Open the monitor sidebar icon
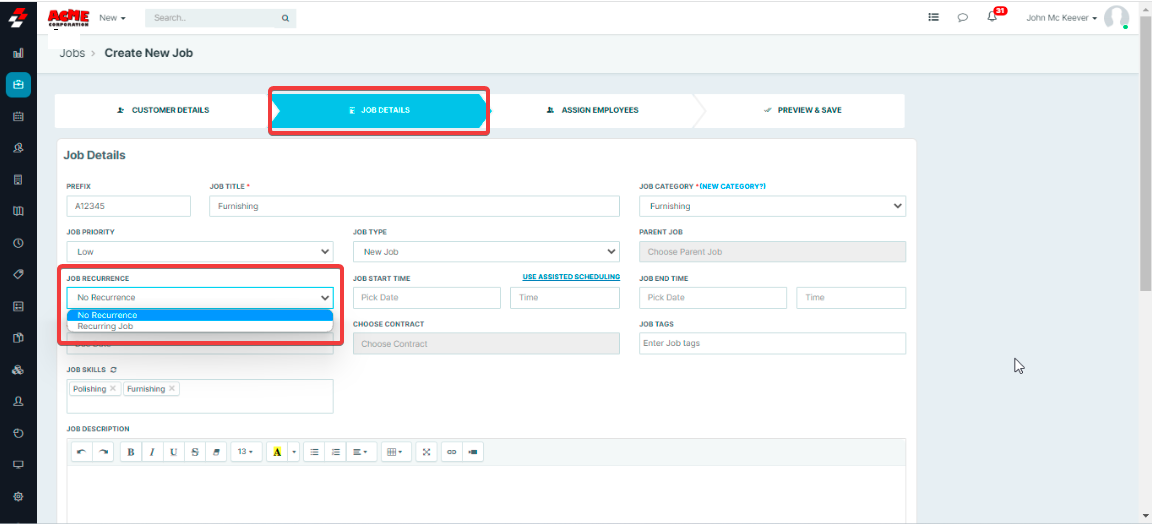The width and height of the screenshot is (1152, 524). point(18,464)
